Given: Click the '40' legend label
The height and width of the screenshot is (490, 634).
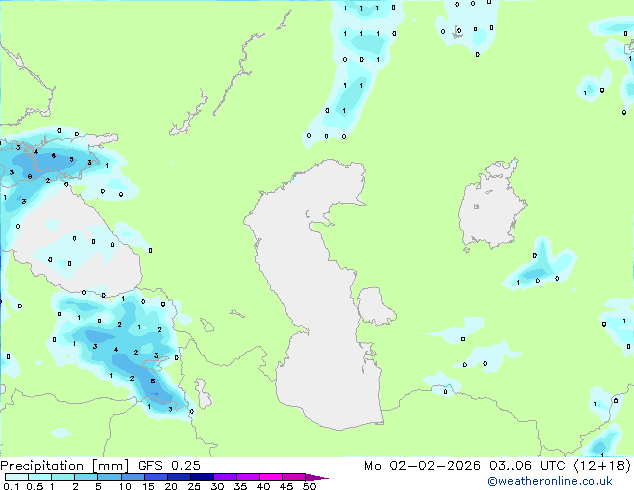Looking at the screenshot, I should coord(263,486).
